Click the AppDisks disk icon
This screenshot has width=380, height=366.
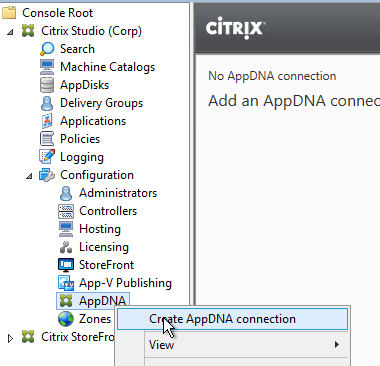click(47, 85)
